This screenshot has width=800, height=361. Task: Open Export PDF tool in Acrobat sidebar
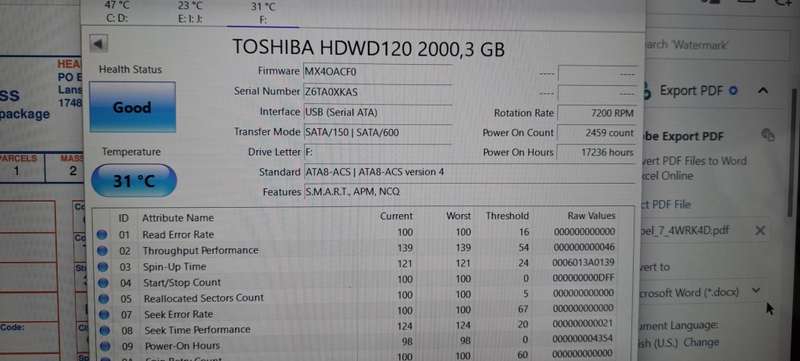point(692,91)
